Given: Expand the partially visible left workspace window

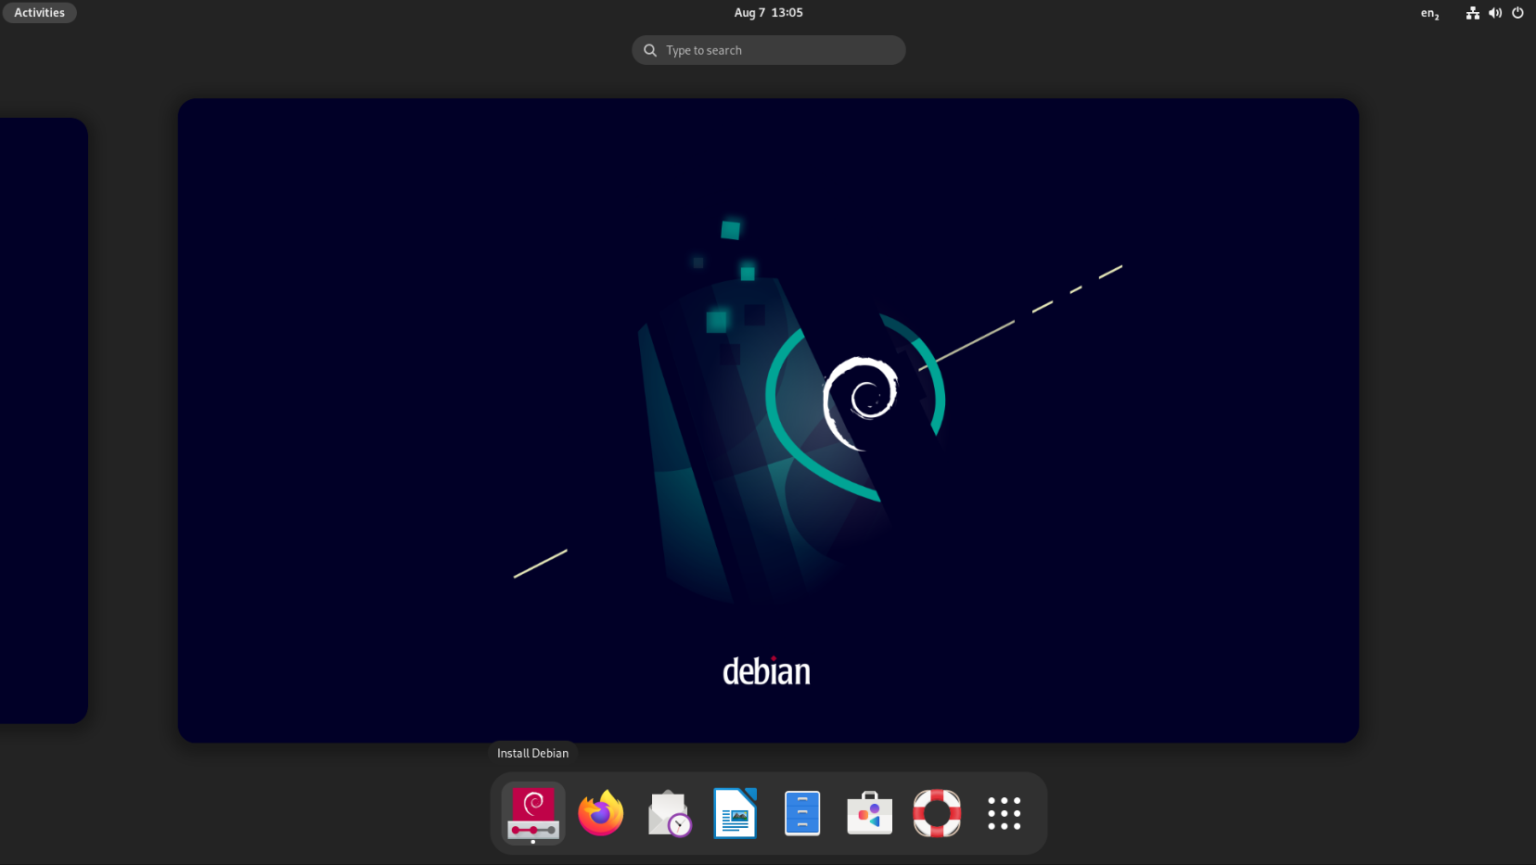Looking at the screenshot, I should pos(44,420).
